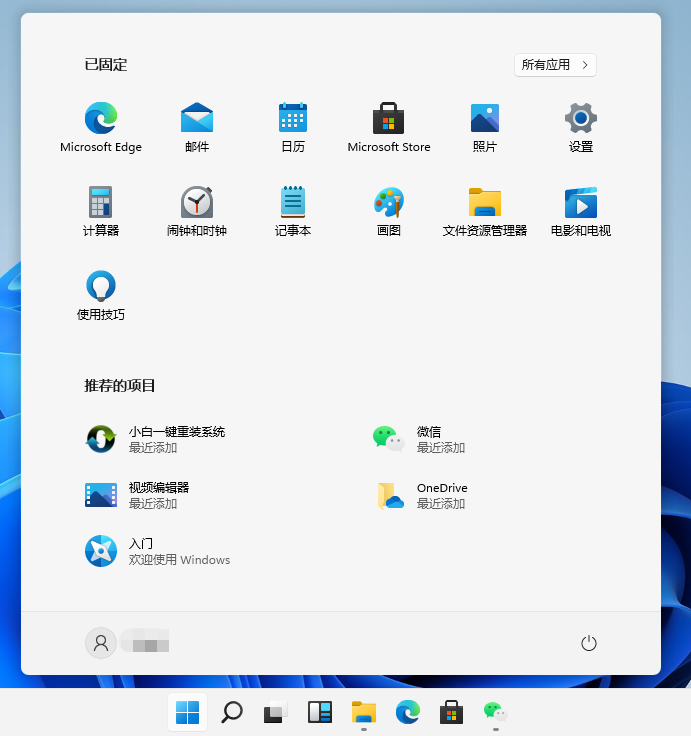Open 电影和电视 app
Screen dimensions: 691x736
tap(581, 211)
